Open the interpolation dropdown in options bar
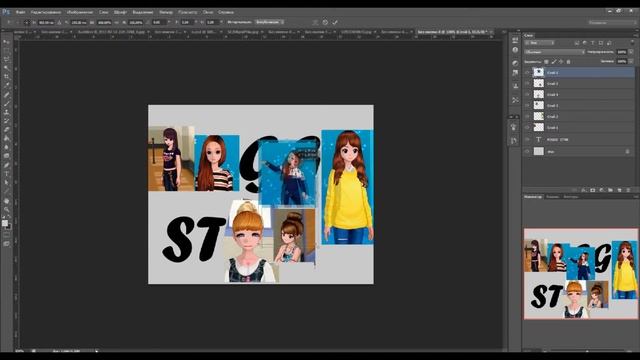Viewport: 640px width, 360px height. point(269,22)
